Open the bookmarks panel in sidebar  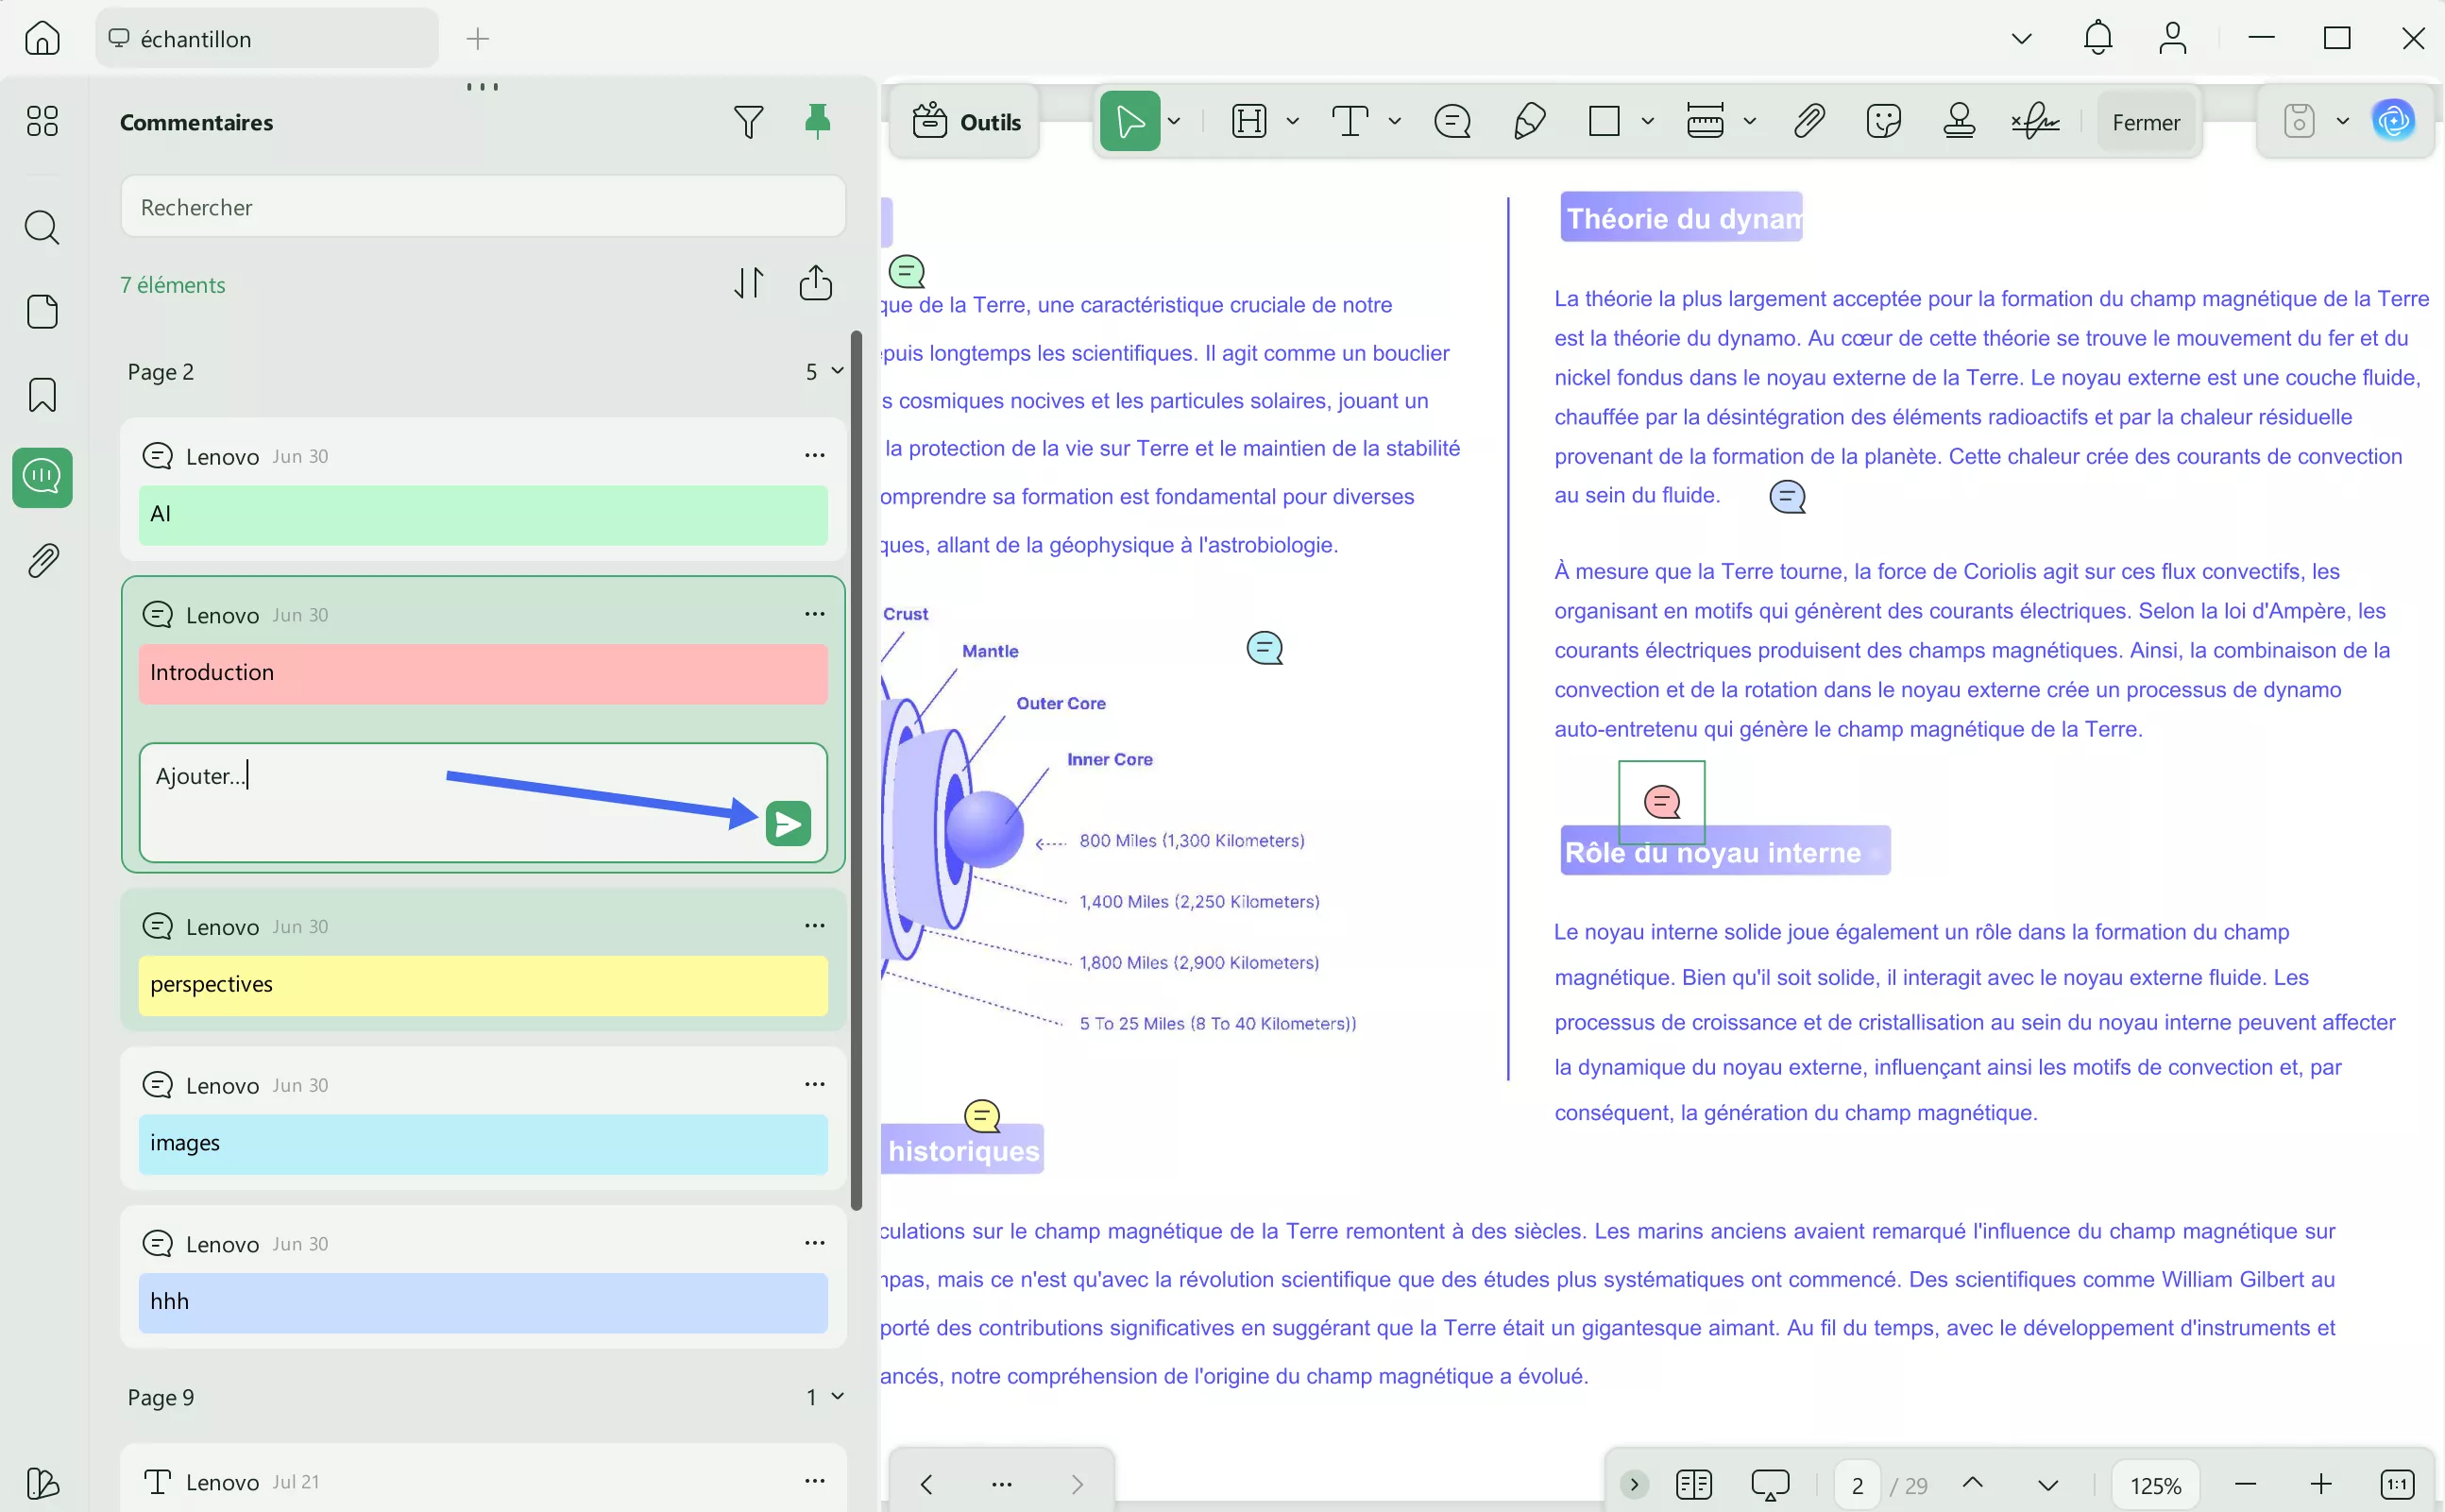pos(42,395)
